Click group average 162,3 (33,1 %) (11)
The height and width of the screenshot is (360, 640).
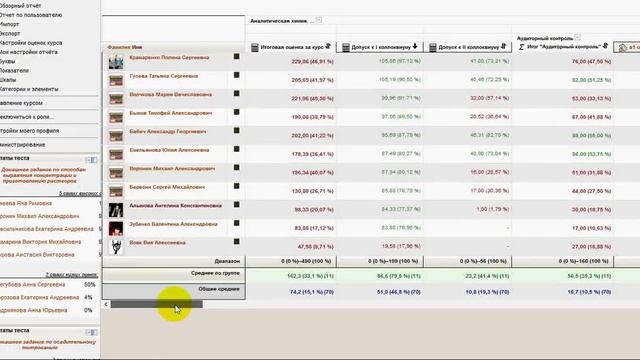click(x=310, y=276)
